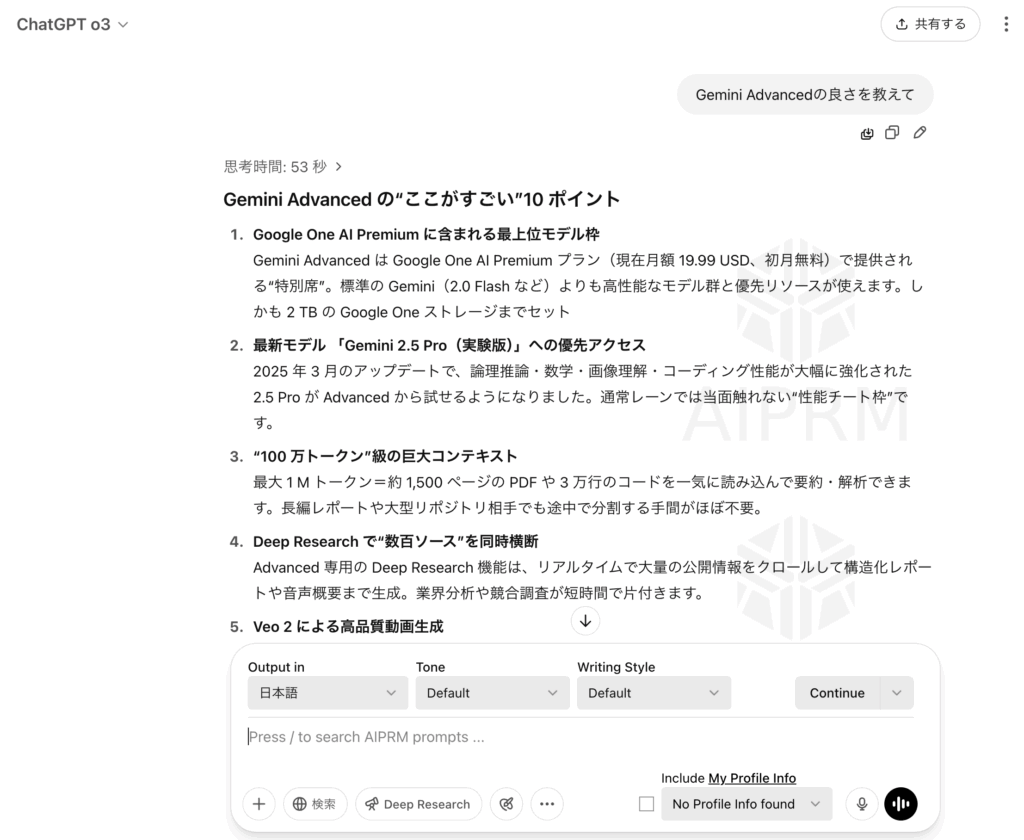This screenshot has width=1024, height=840.
Task: Click item 3 “100 万トークン” heading
Action: [x=385, y=456]
